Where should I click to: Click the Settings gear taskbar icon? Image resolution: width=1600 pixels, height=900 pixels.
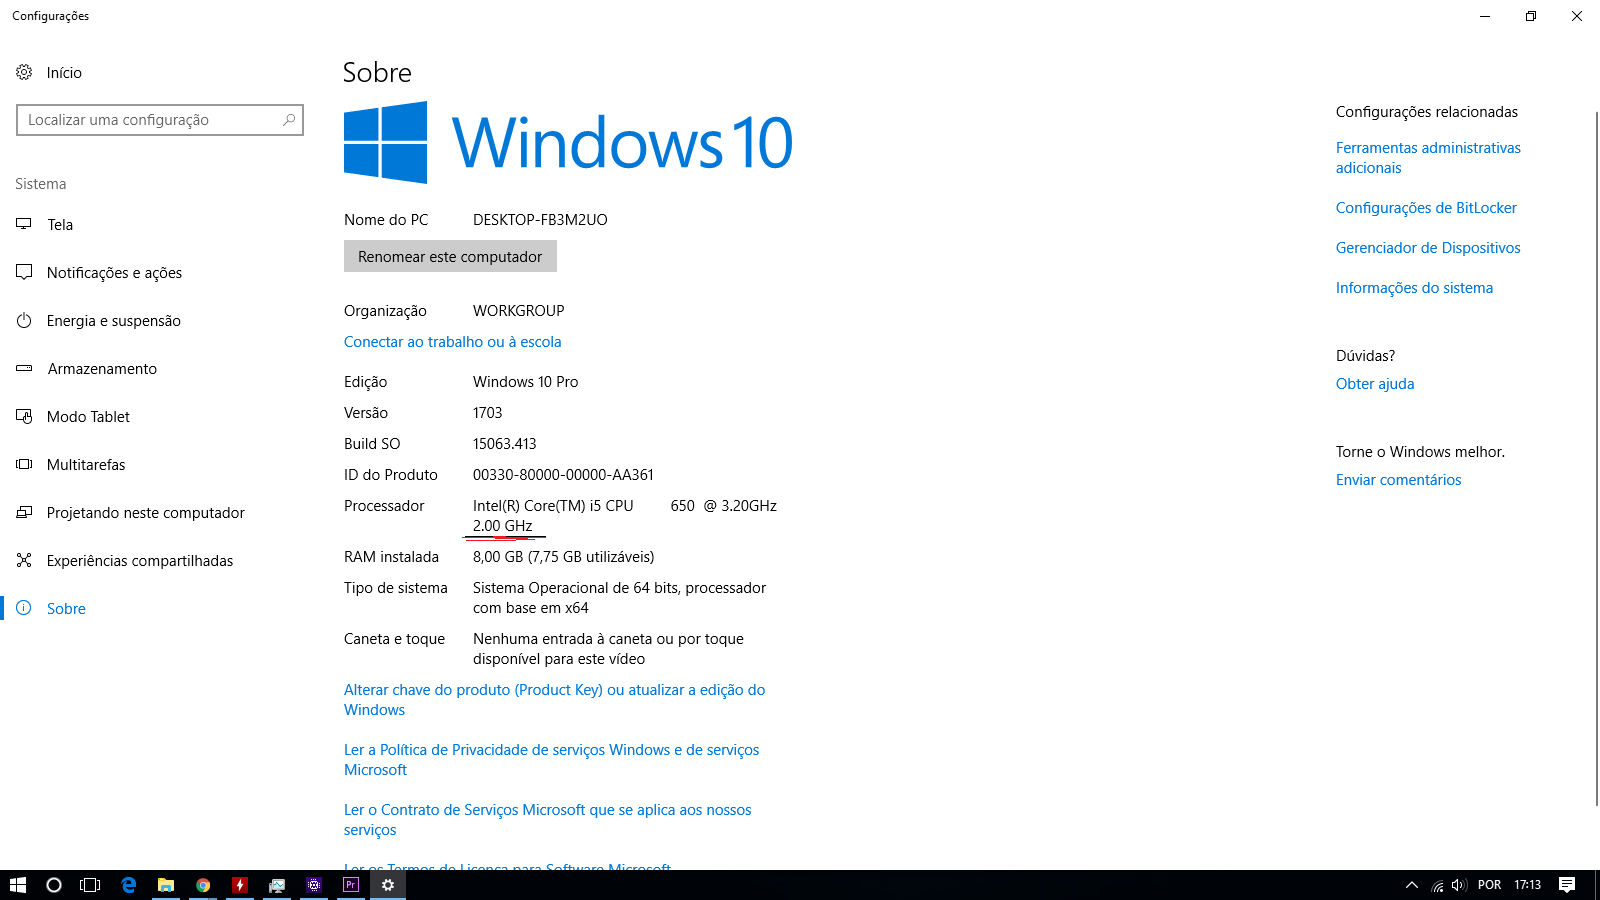388,885
